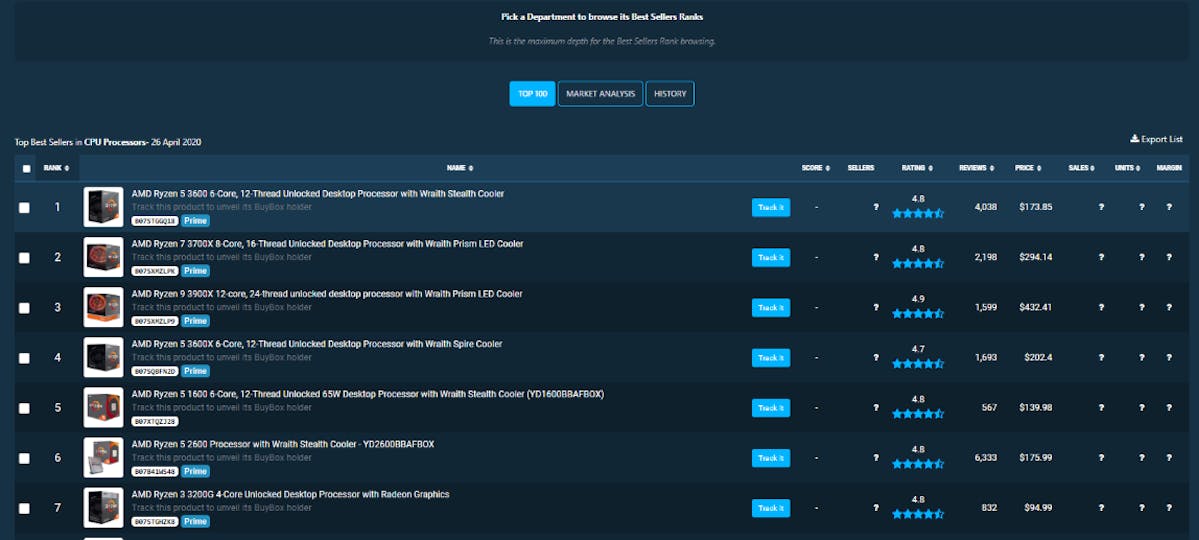Open AMD Ryzen 3 3200G Radeon Graphics title
The width and height of the screenshot is (1199, 540).
point(291,495)
